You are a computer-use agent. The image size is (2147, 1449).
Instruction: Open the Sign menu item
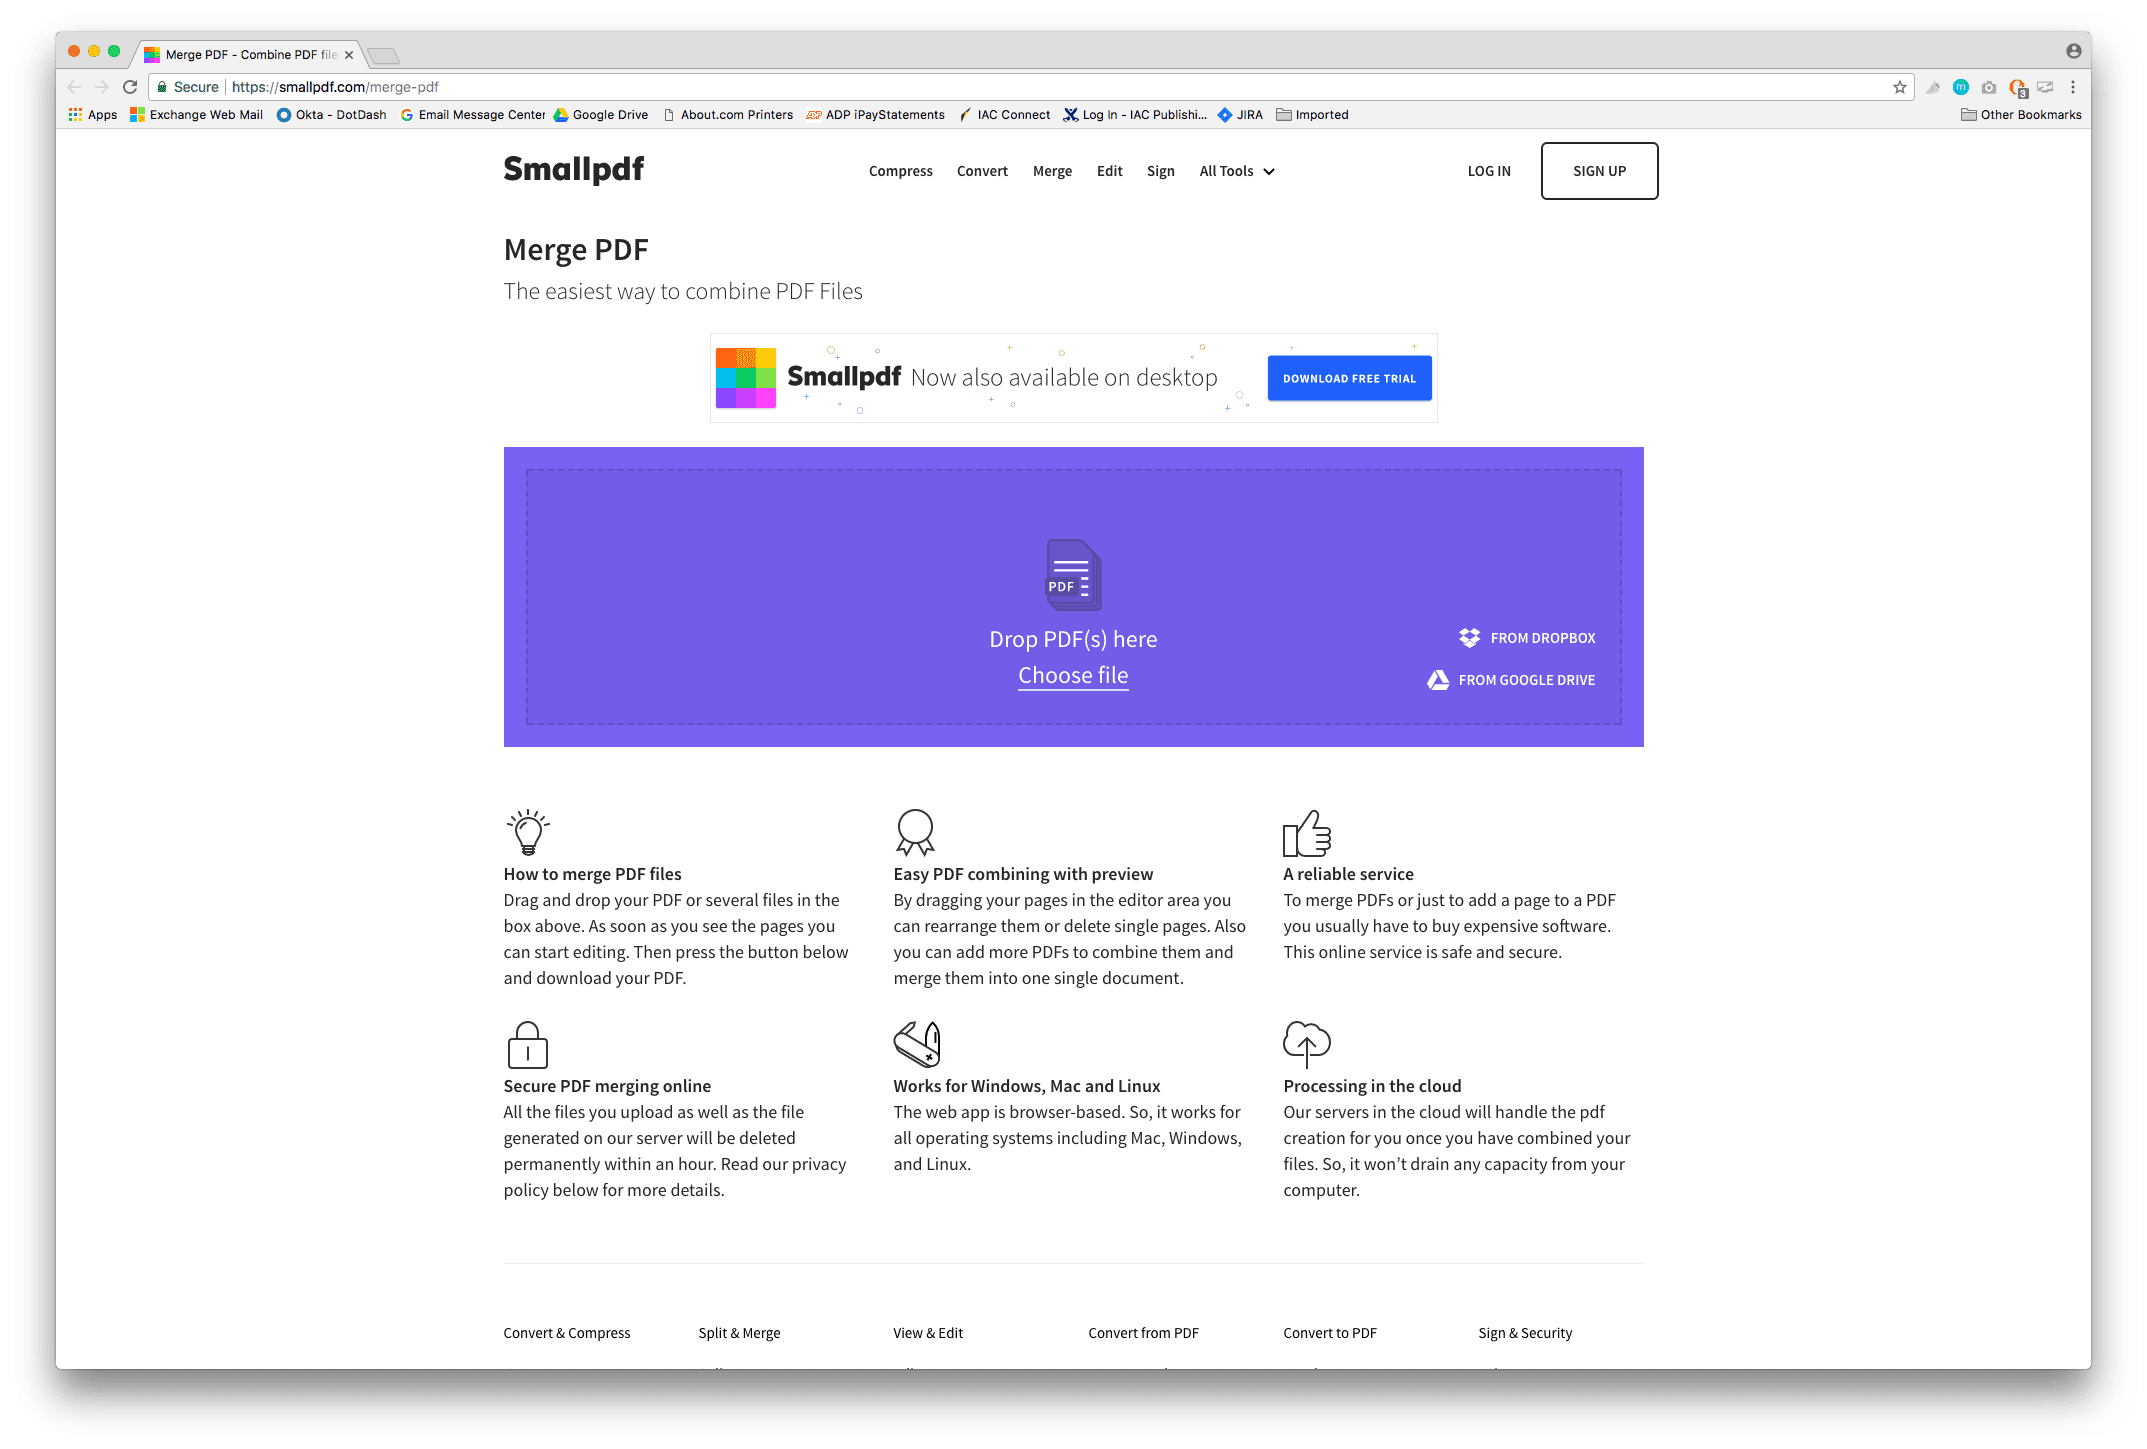1160,171
